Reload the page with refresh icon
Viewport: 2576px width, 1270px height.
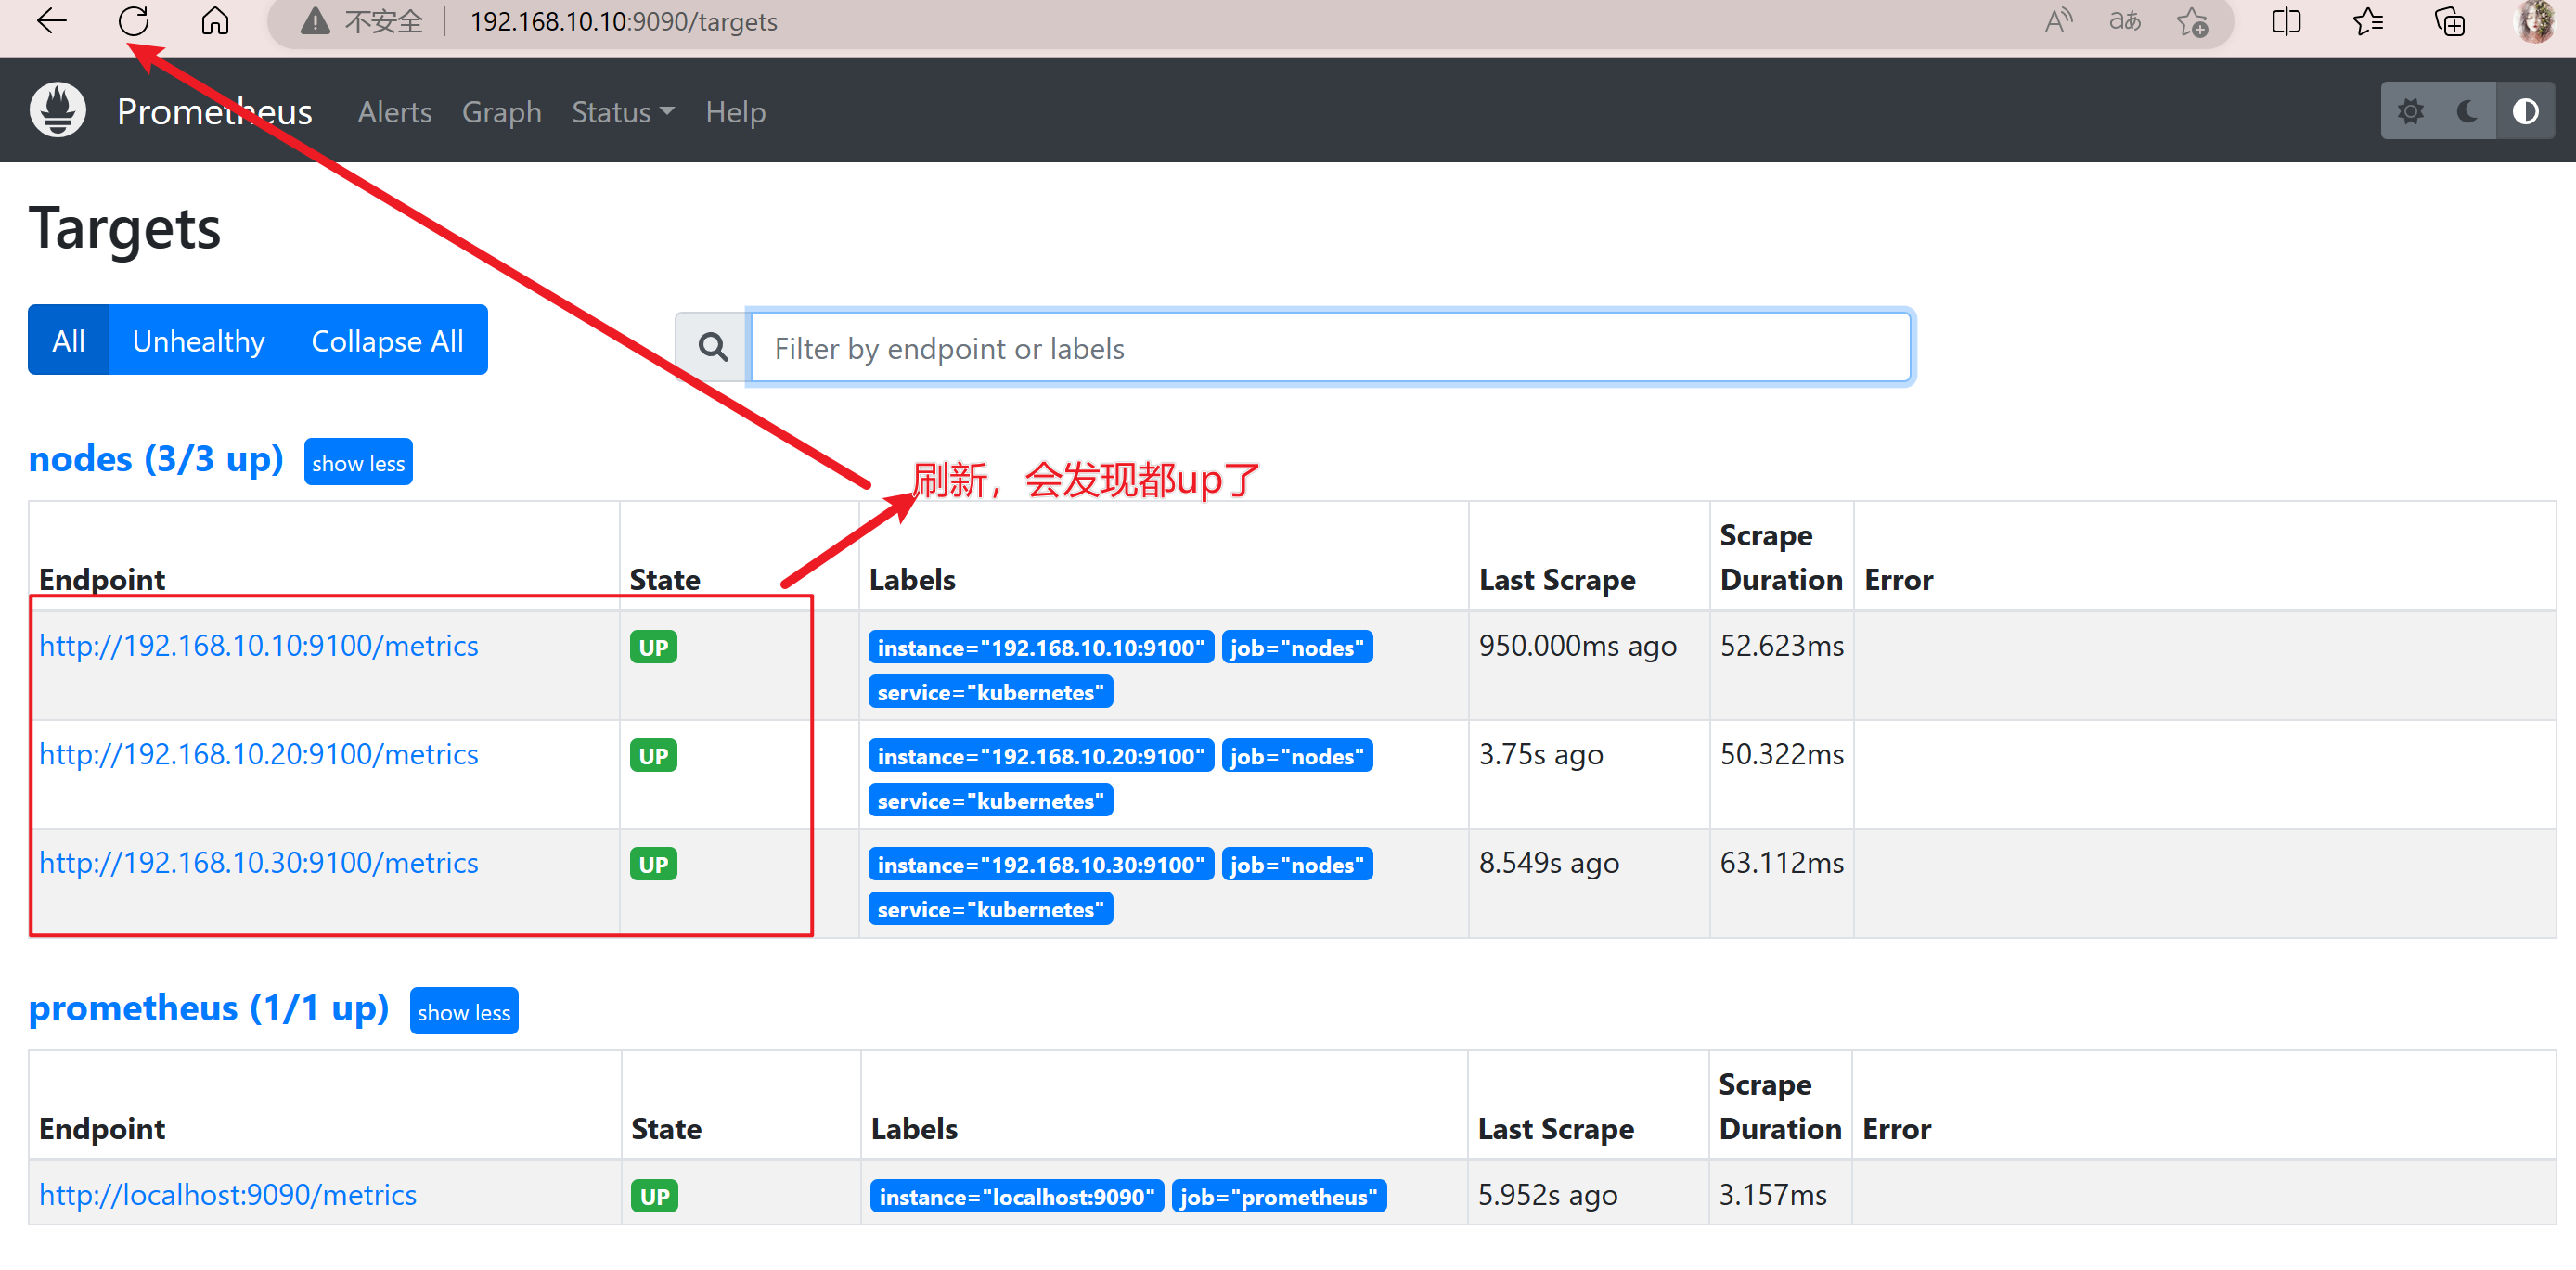(133, 21)
